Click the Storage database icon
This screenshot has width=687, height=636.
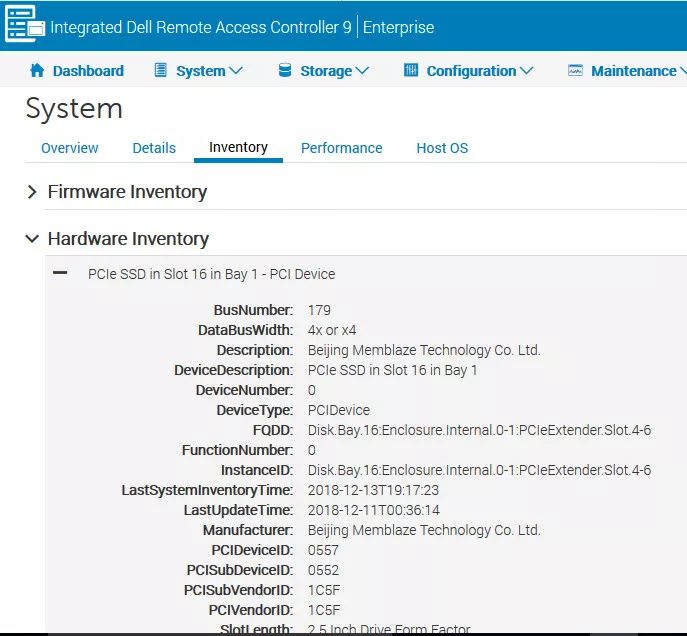[285, 70]
